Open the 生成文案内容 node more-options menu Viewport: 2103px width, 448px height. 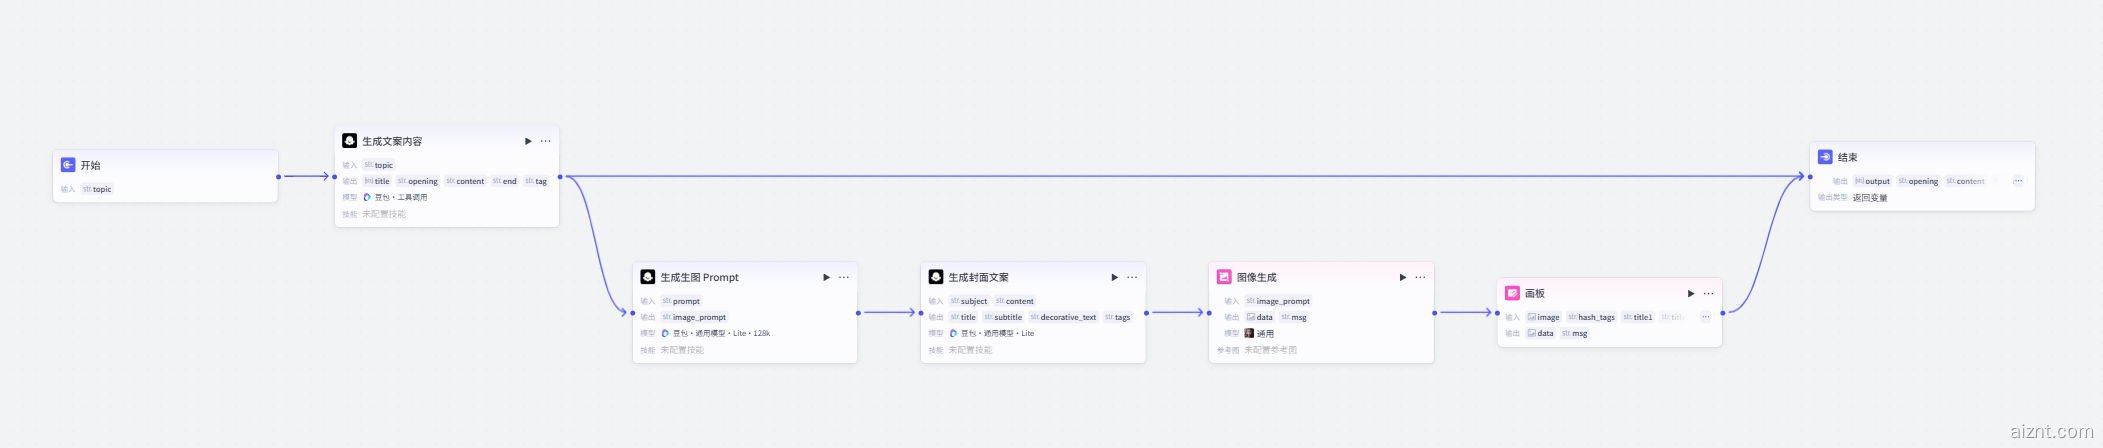[546, 141]
